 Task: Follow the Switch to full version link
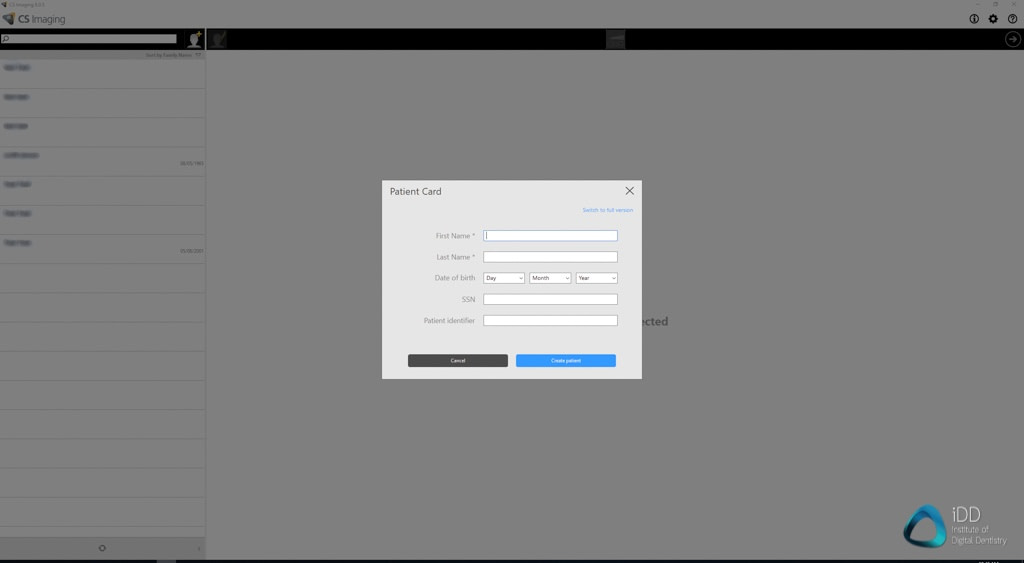[607, 210]
